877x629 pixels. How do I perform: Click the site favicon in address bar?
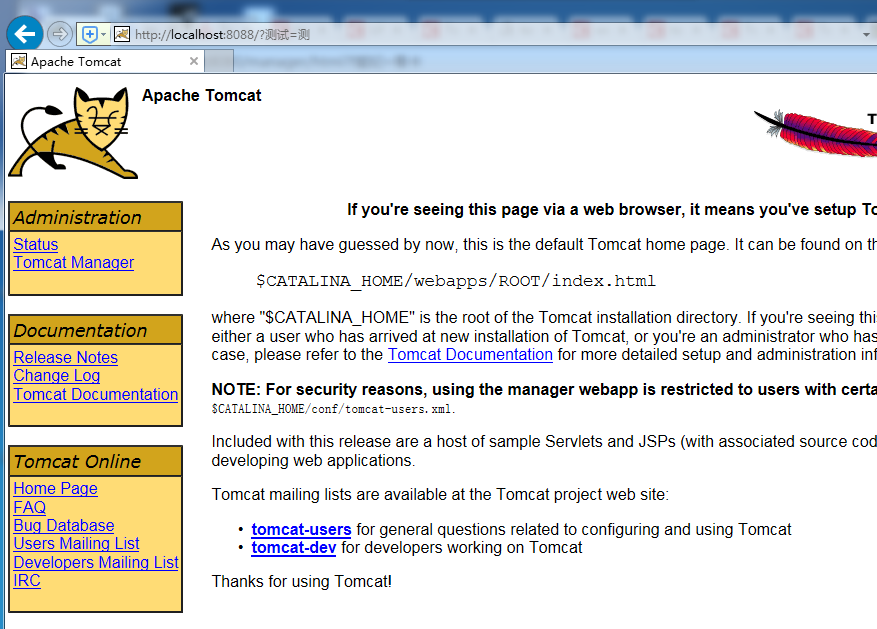[x=122, y=34]
